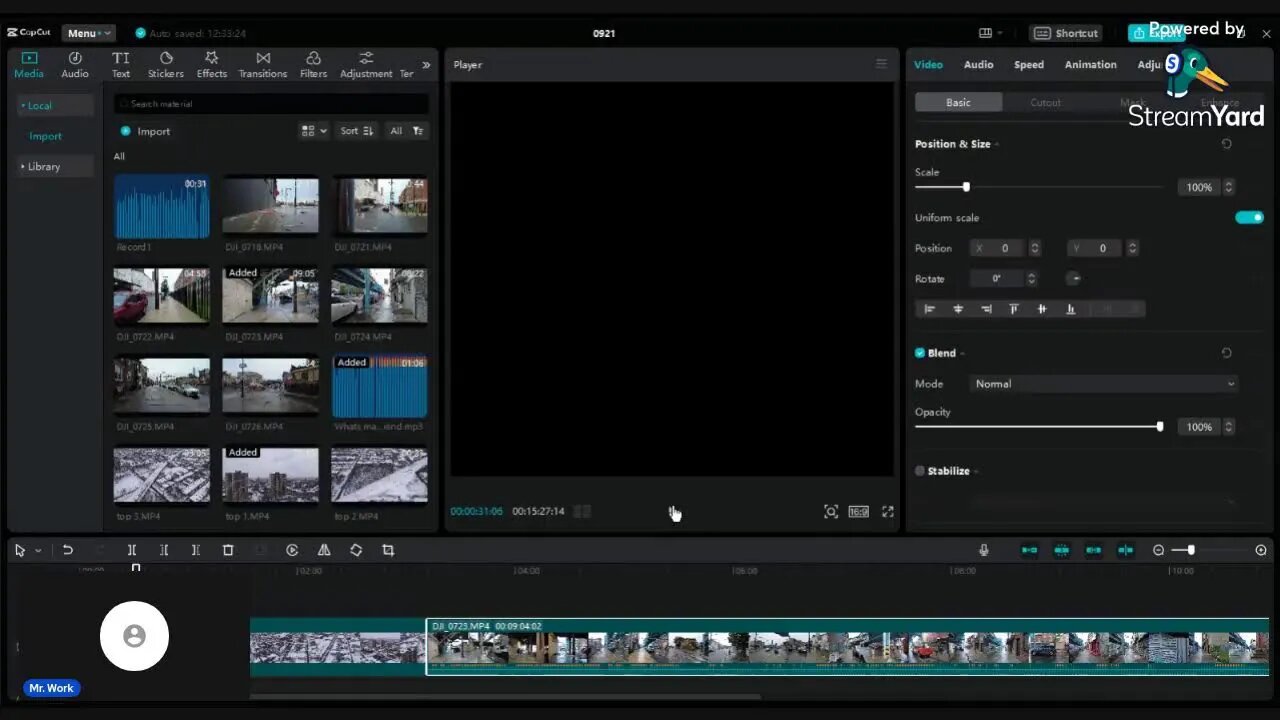Open the Player panel menu icon

[x=881, y=64]
